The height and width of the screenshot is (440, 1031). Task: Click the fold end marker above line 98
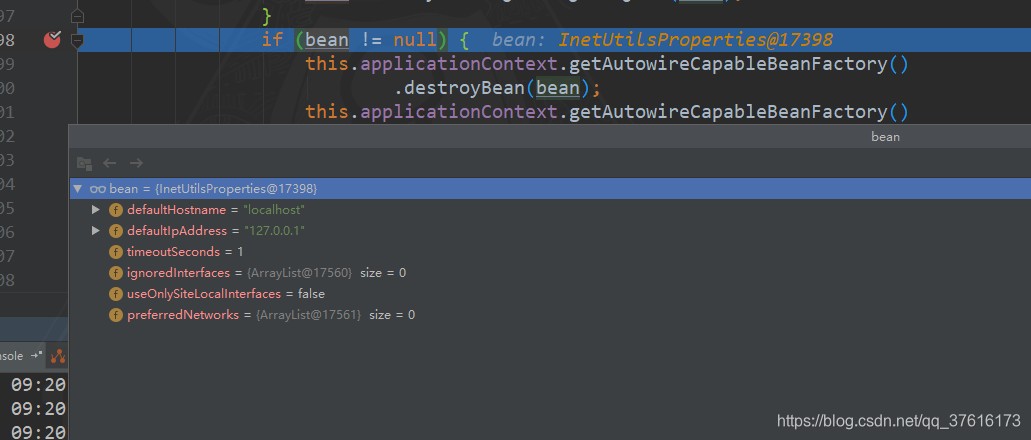coord(77,16)
